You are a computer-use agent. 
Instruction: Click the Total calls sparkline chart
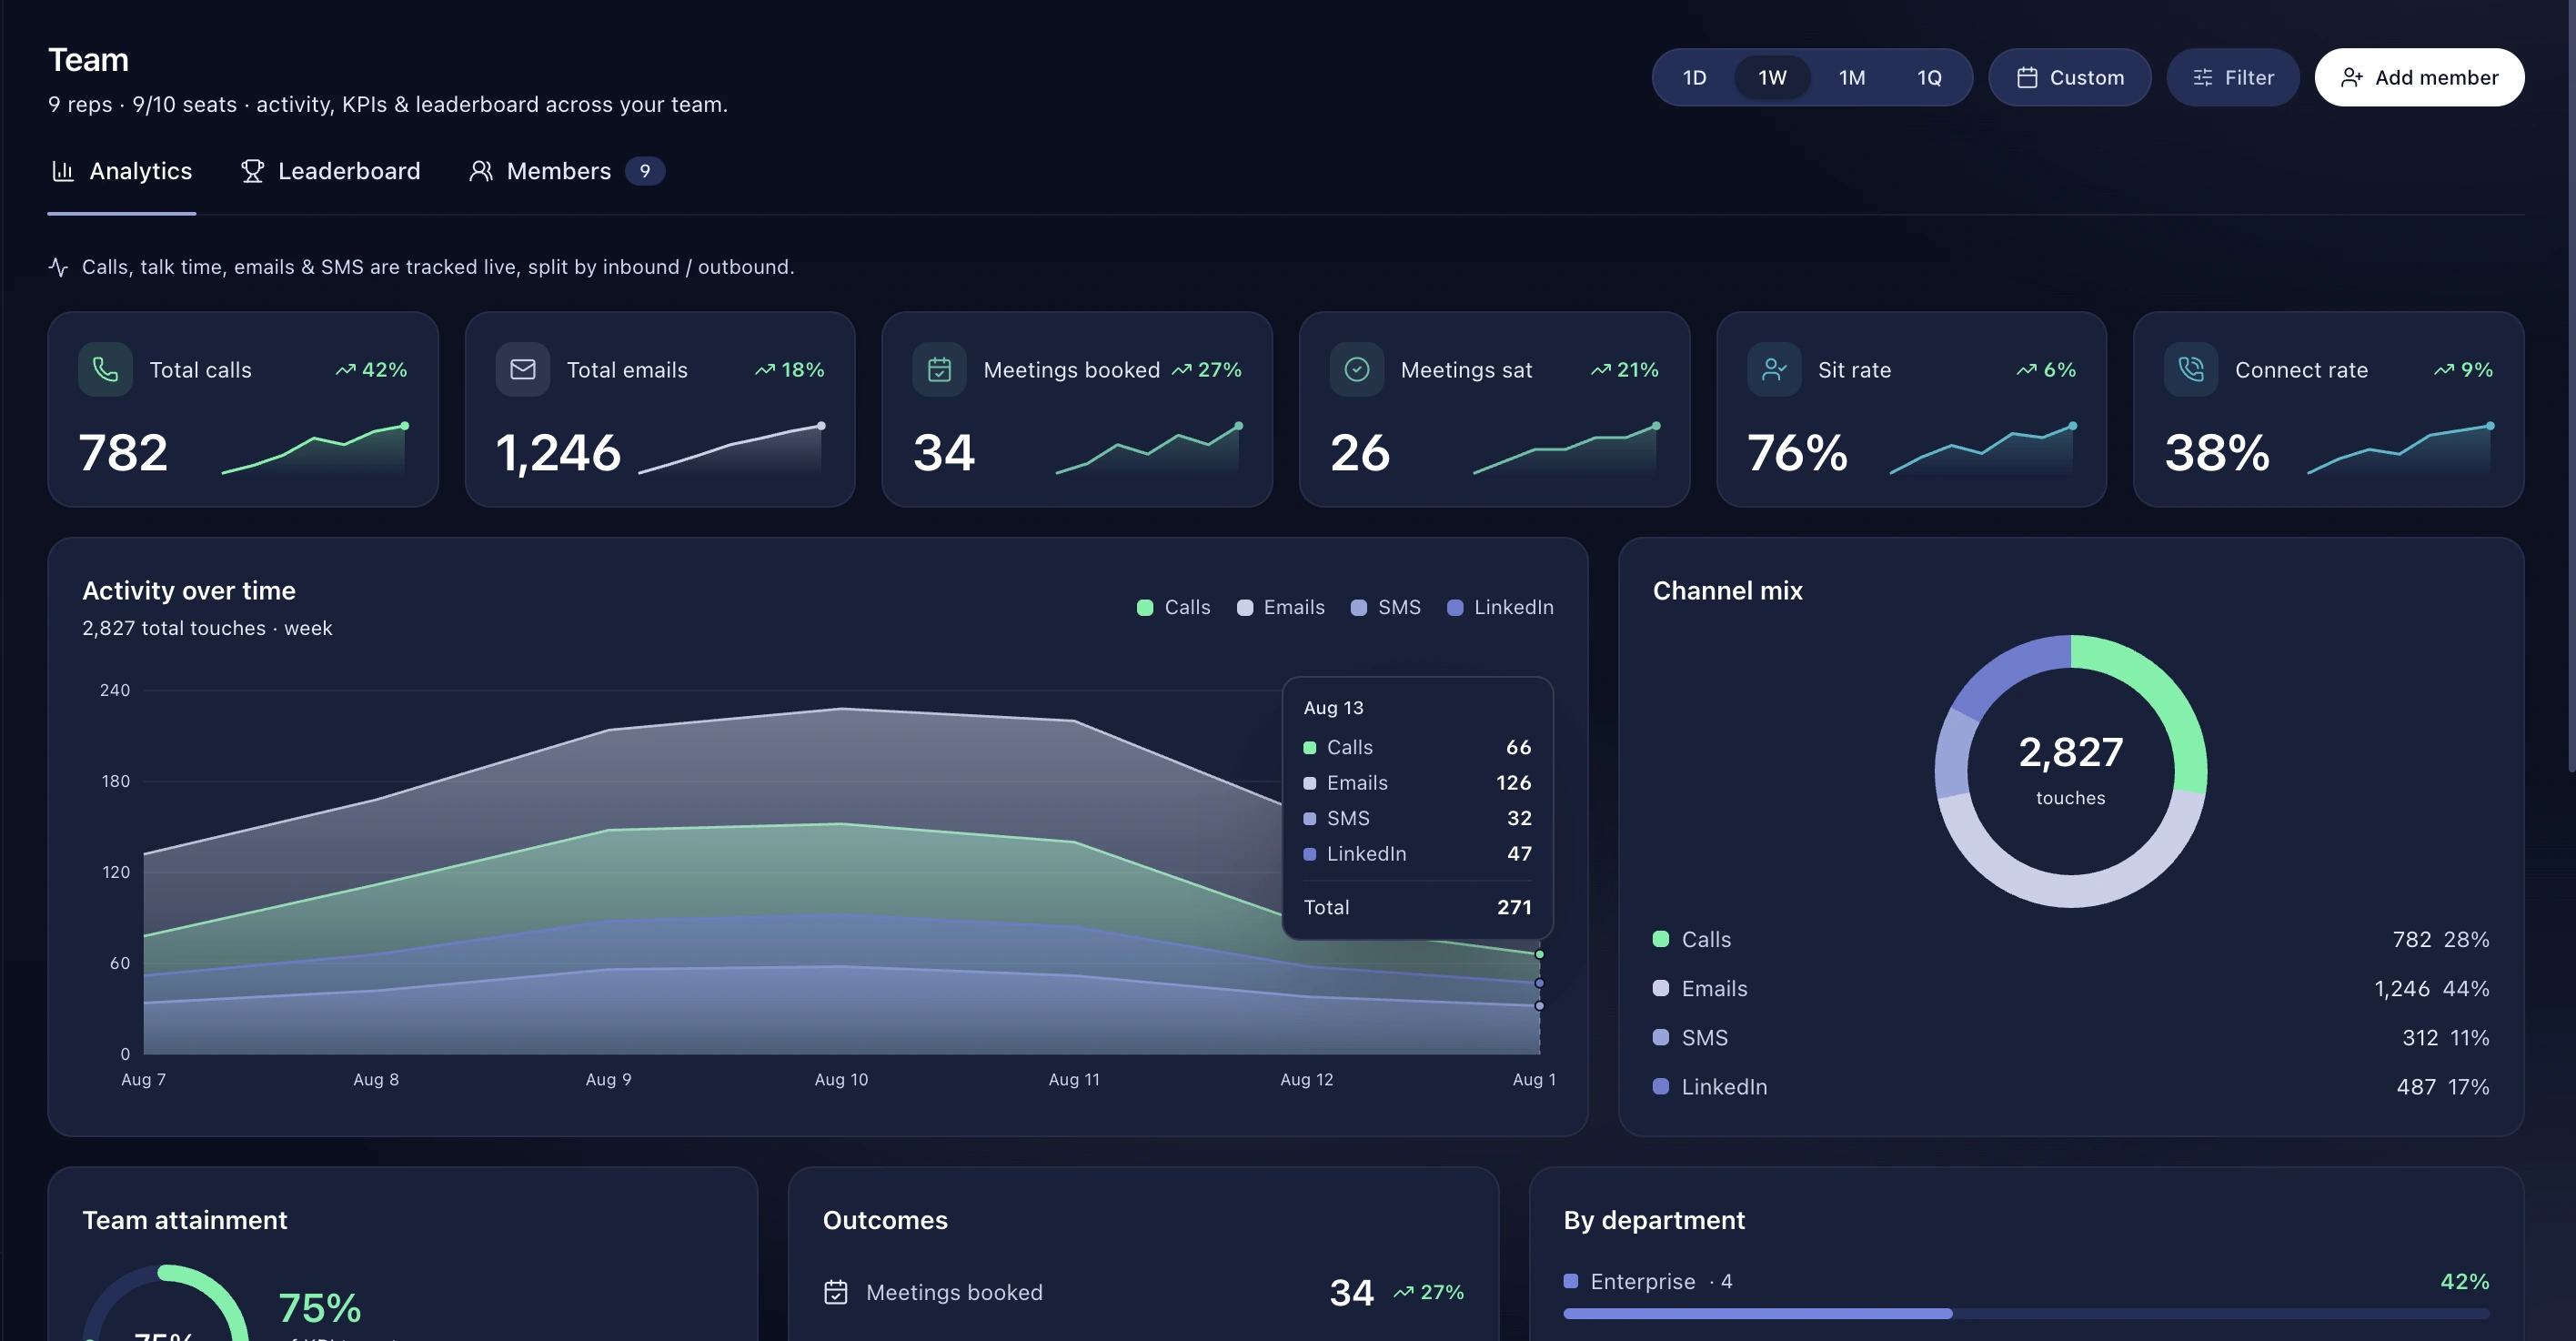(314, 448)
